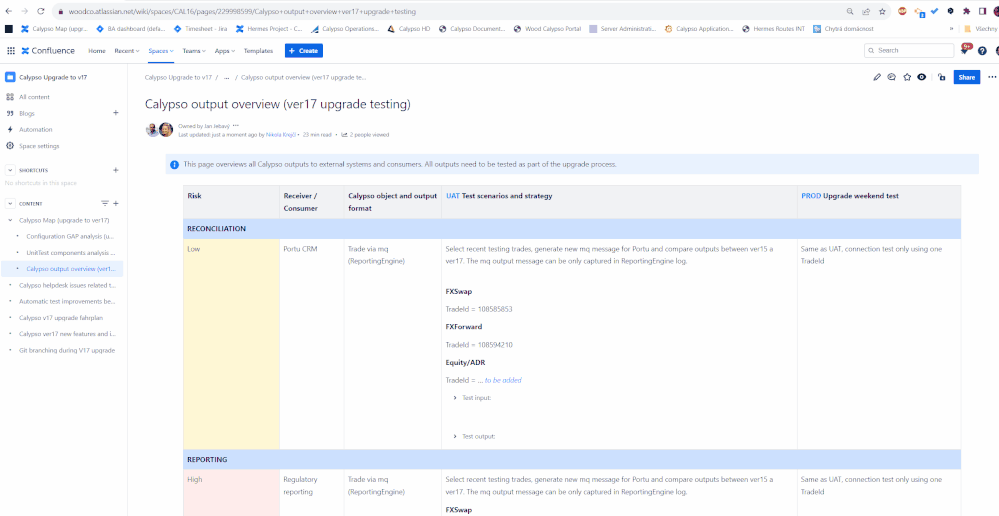Open the Spaces dropdown menu
999x516 pixels.
[x=161, y=50]
